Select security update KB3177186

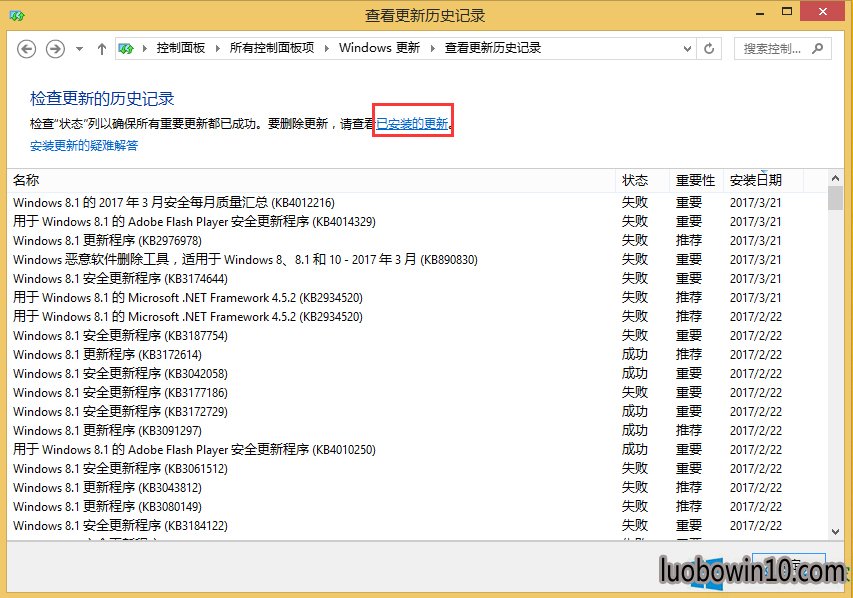tap(417, 392)
